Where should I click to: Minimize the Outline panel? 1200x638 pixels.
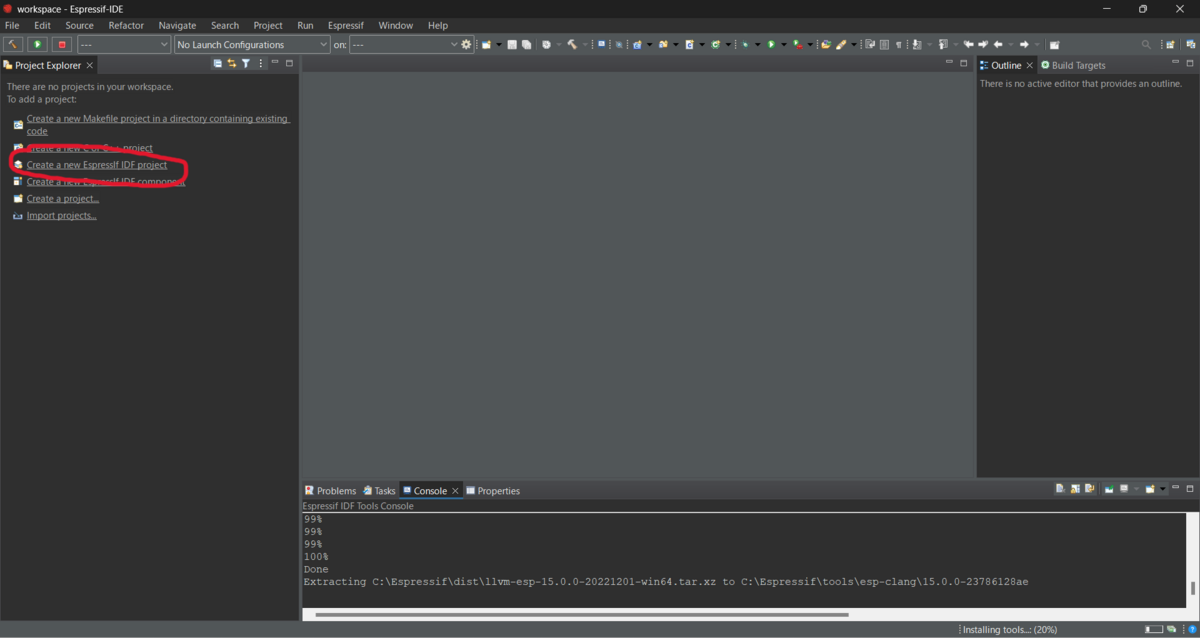point(1176,63)
